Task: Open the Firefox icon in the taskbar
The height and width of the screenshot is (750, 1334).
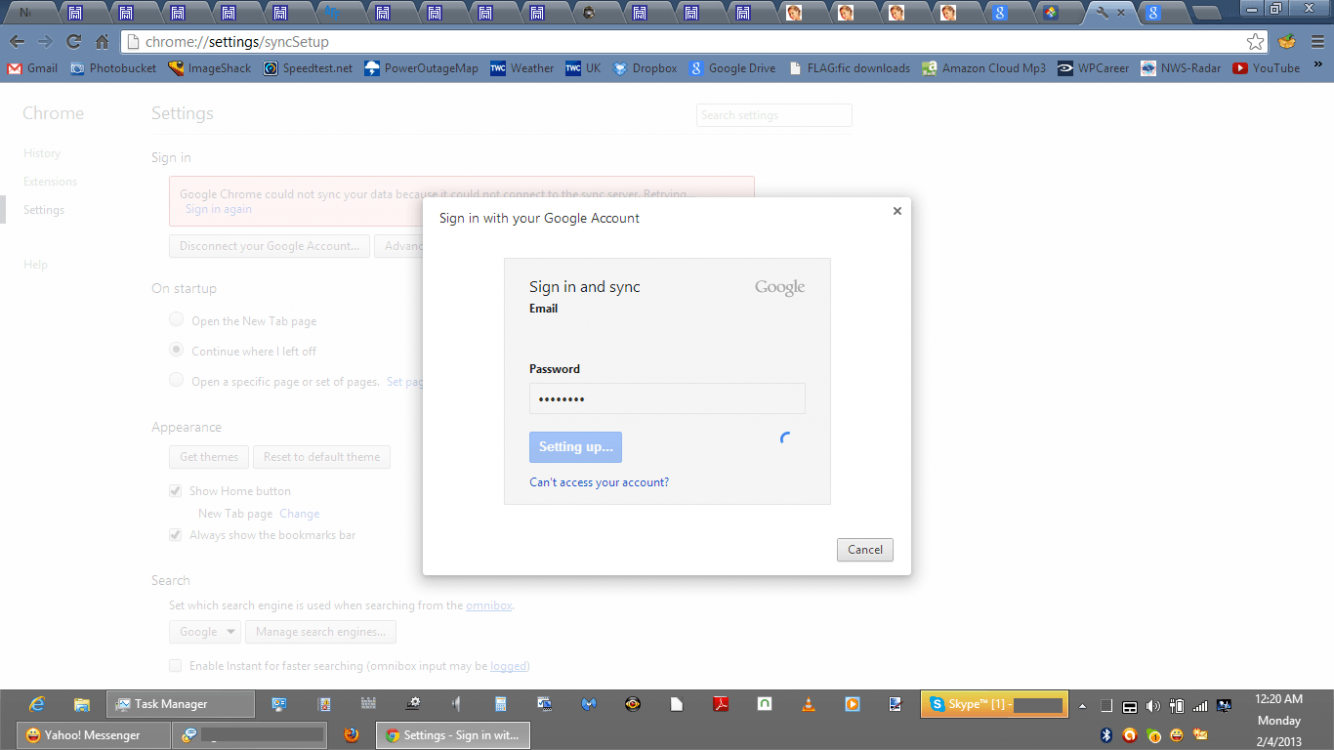Action: (x=351, y=735)
